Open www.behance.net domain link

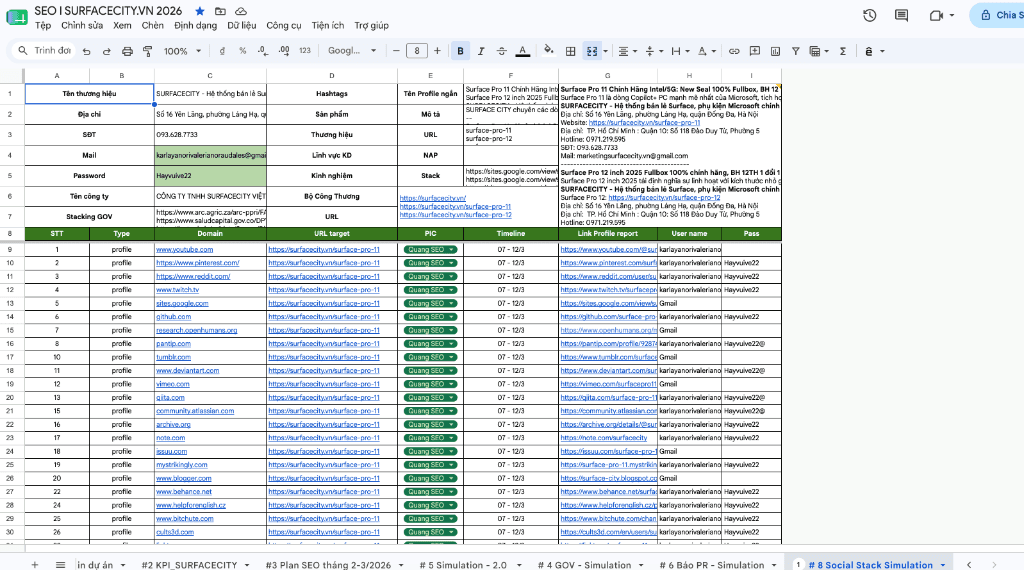184,492
